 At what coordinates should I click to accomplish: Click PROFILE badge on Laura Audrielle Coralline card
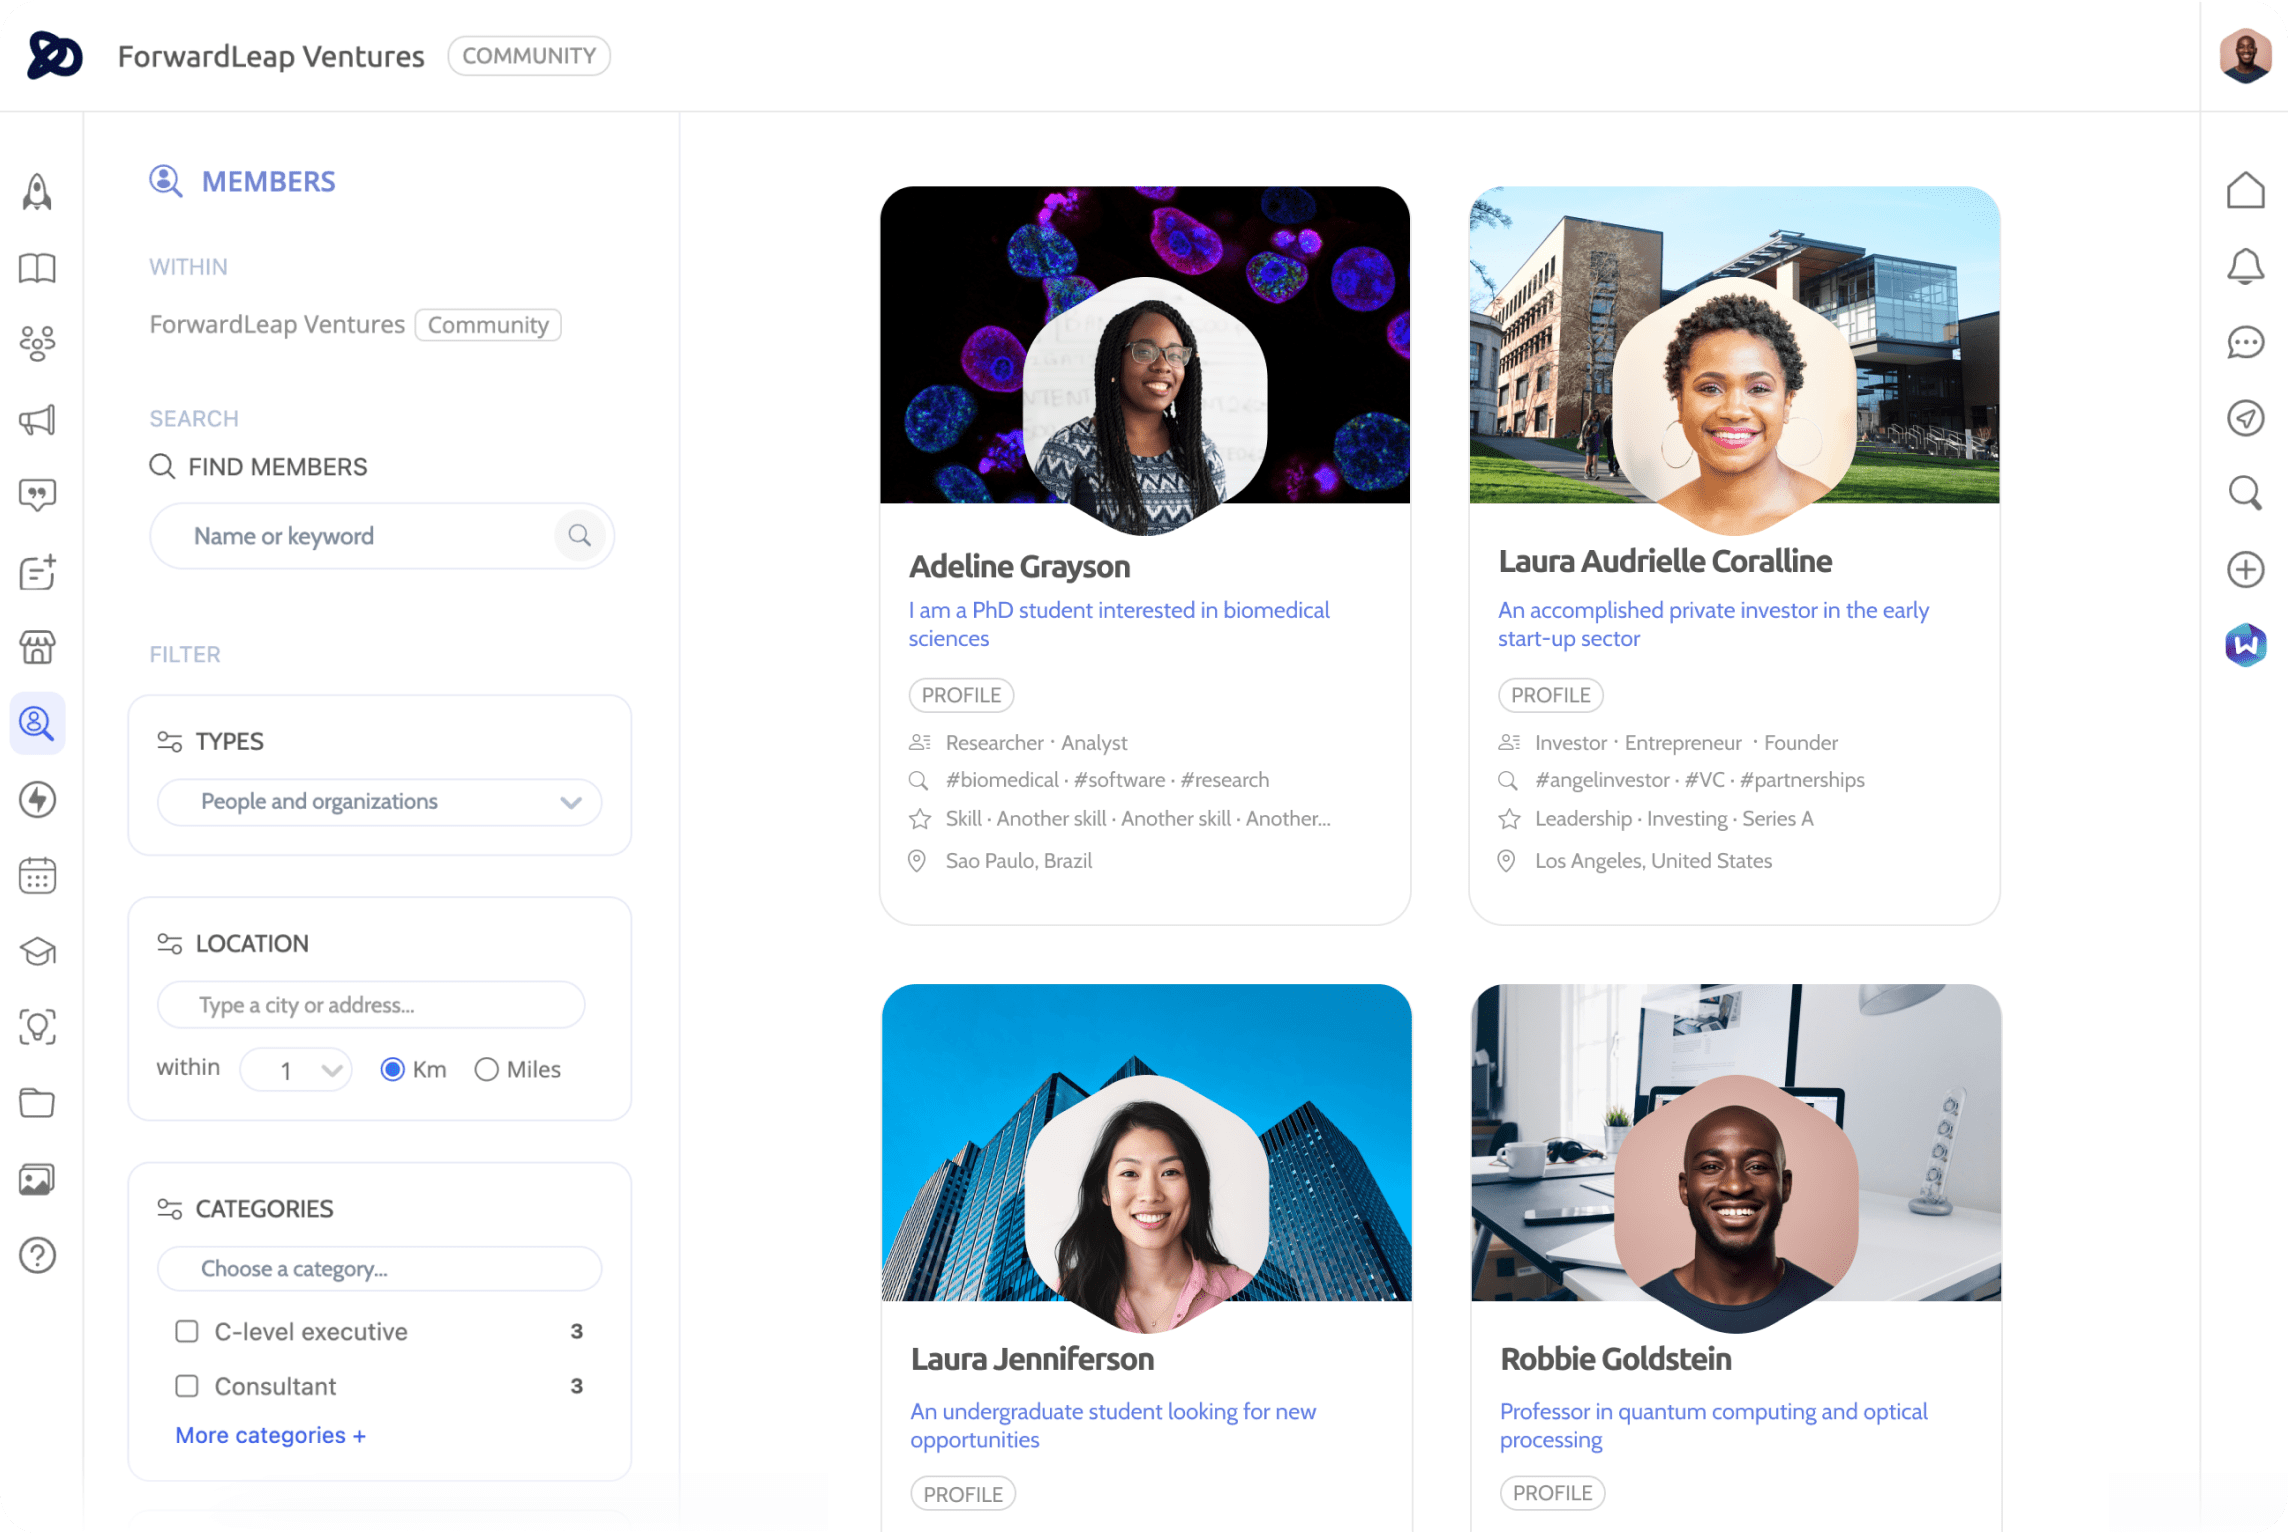click(1550, 695)
